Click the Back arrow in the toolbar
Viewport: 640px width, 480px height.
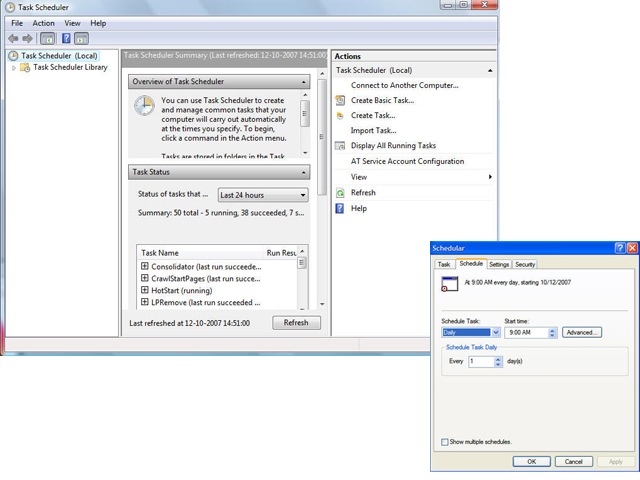pos(13,39)
